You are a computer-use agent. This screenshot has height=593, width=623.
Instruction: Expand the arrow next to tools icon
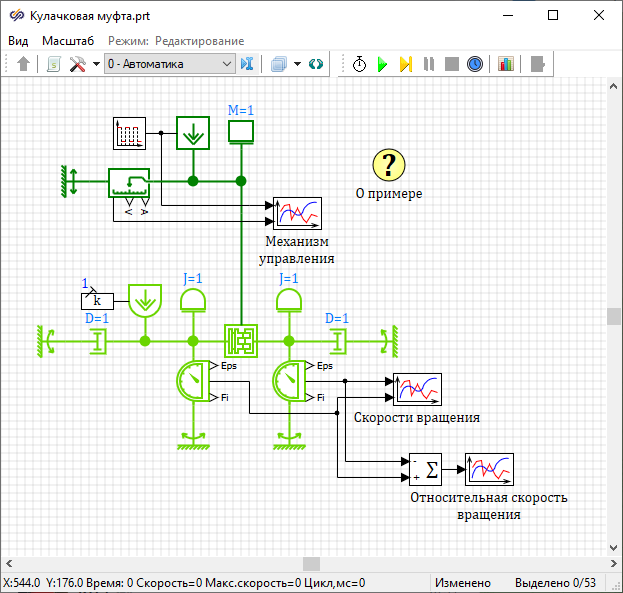click(96, 64)
